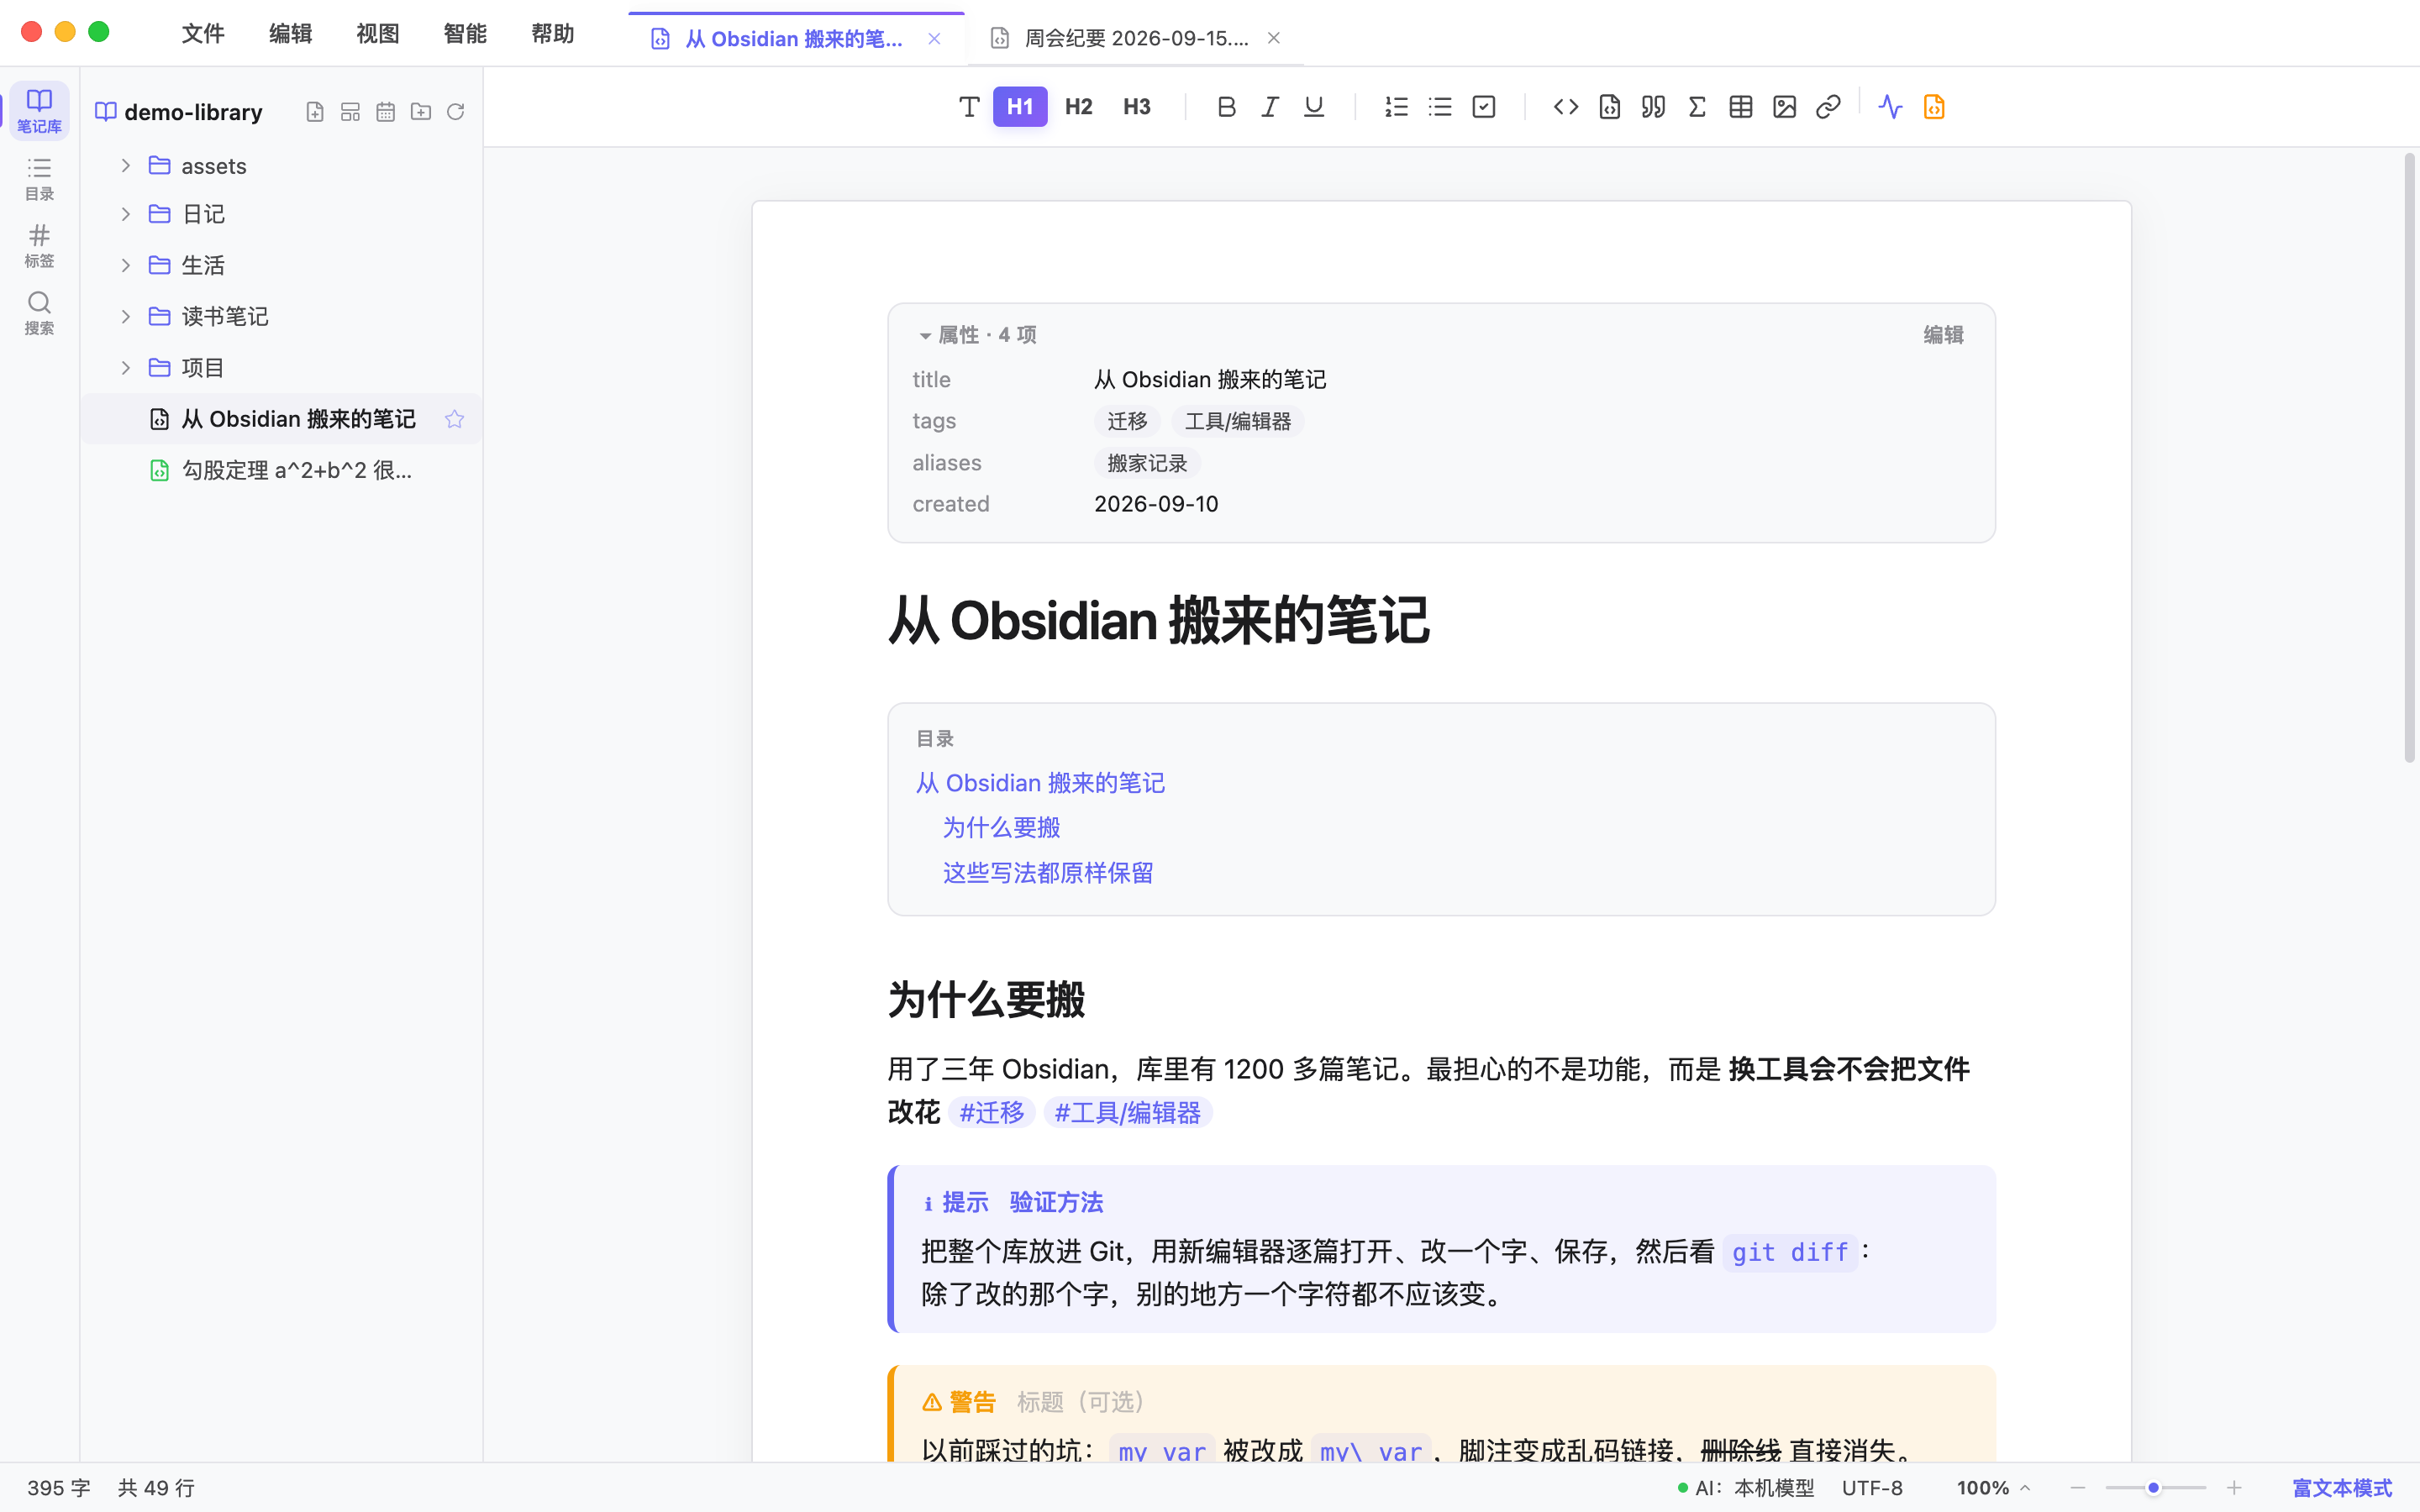The height and width of the screenshot is (1512, 2420).
Task: Insert a task checkbox list
Action: (1483, 107)
